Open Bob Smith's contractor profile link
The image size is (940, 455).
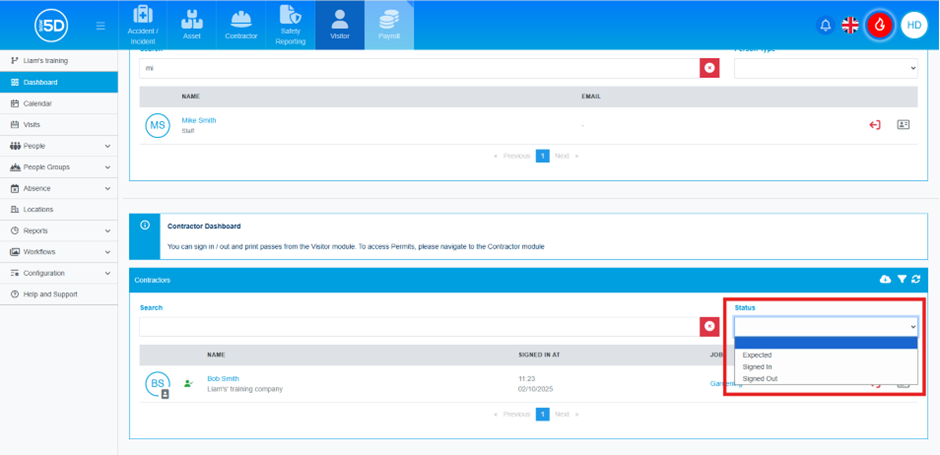[223, 379]
